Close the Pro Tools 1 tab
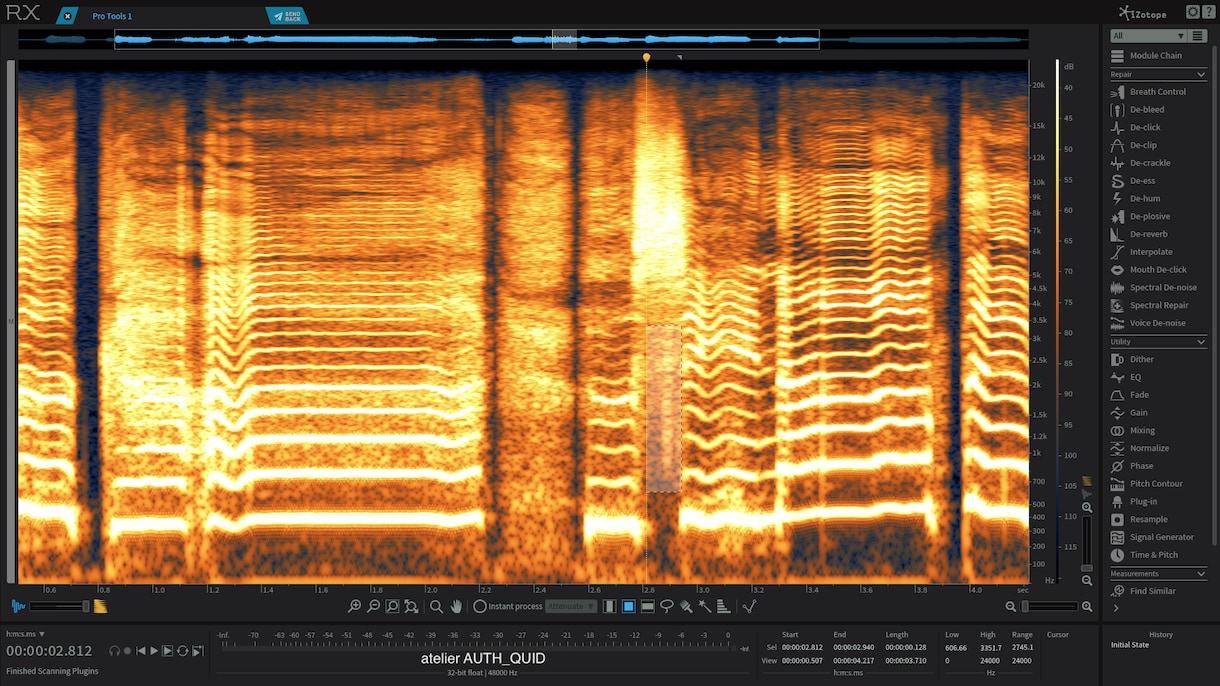The width and height of the screenshot is (1220, 686). point(67,16)
